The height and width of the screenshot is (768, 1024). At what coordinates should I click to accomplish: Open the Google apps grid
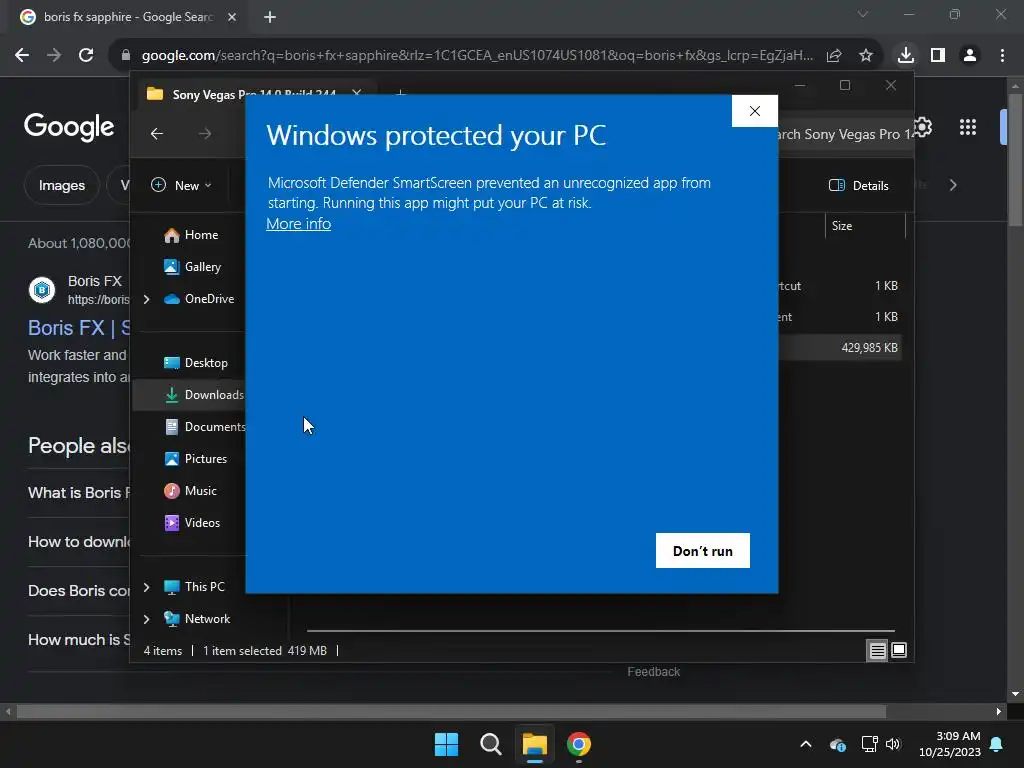pyautogui.click(x=968, y=127)
